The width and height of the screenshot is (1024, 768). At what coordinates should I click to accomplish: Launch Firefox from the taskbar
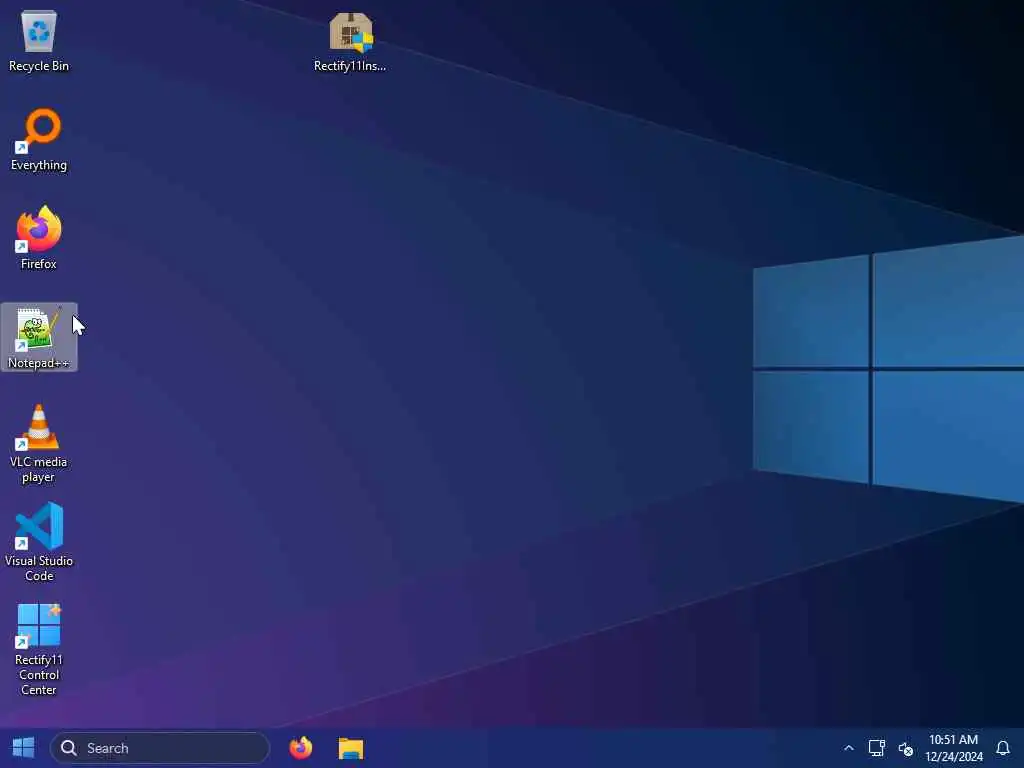point(300,748)
